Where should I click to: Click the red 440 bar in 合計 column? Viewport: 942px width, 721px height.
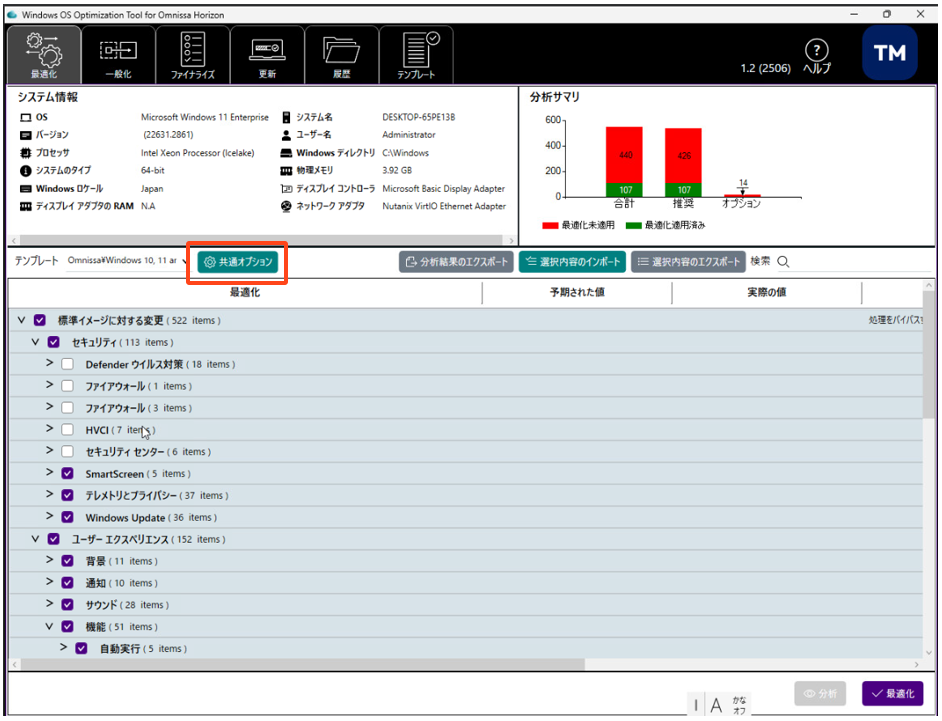click(624, 155)
